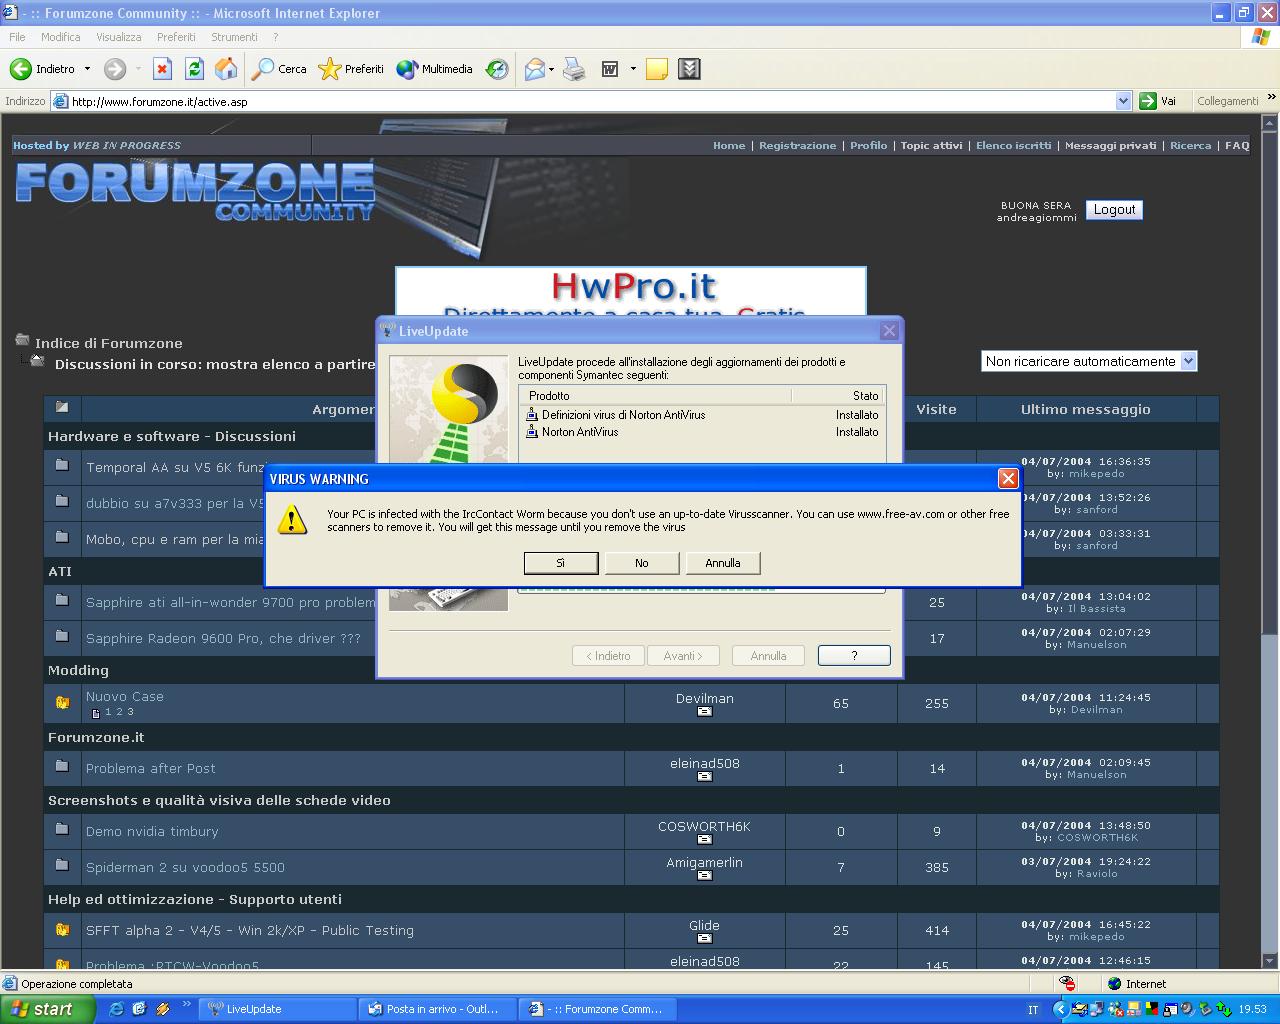The image size is (1280, 1024).
Task: Click Vai button next to address bar
Action: tap(1160, 101)
